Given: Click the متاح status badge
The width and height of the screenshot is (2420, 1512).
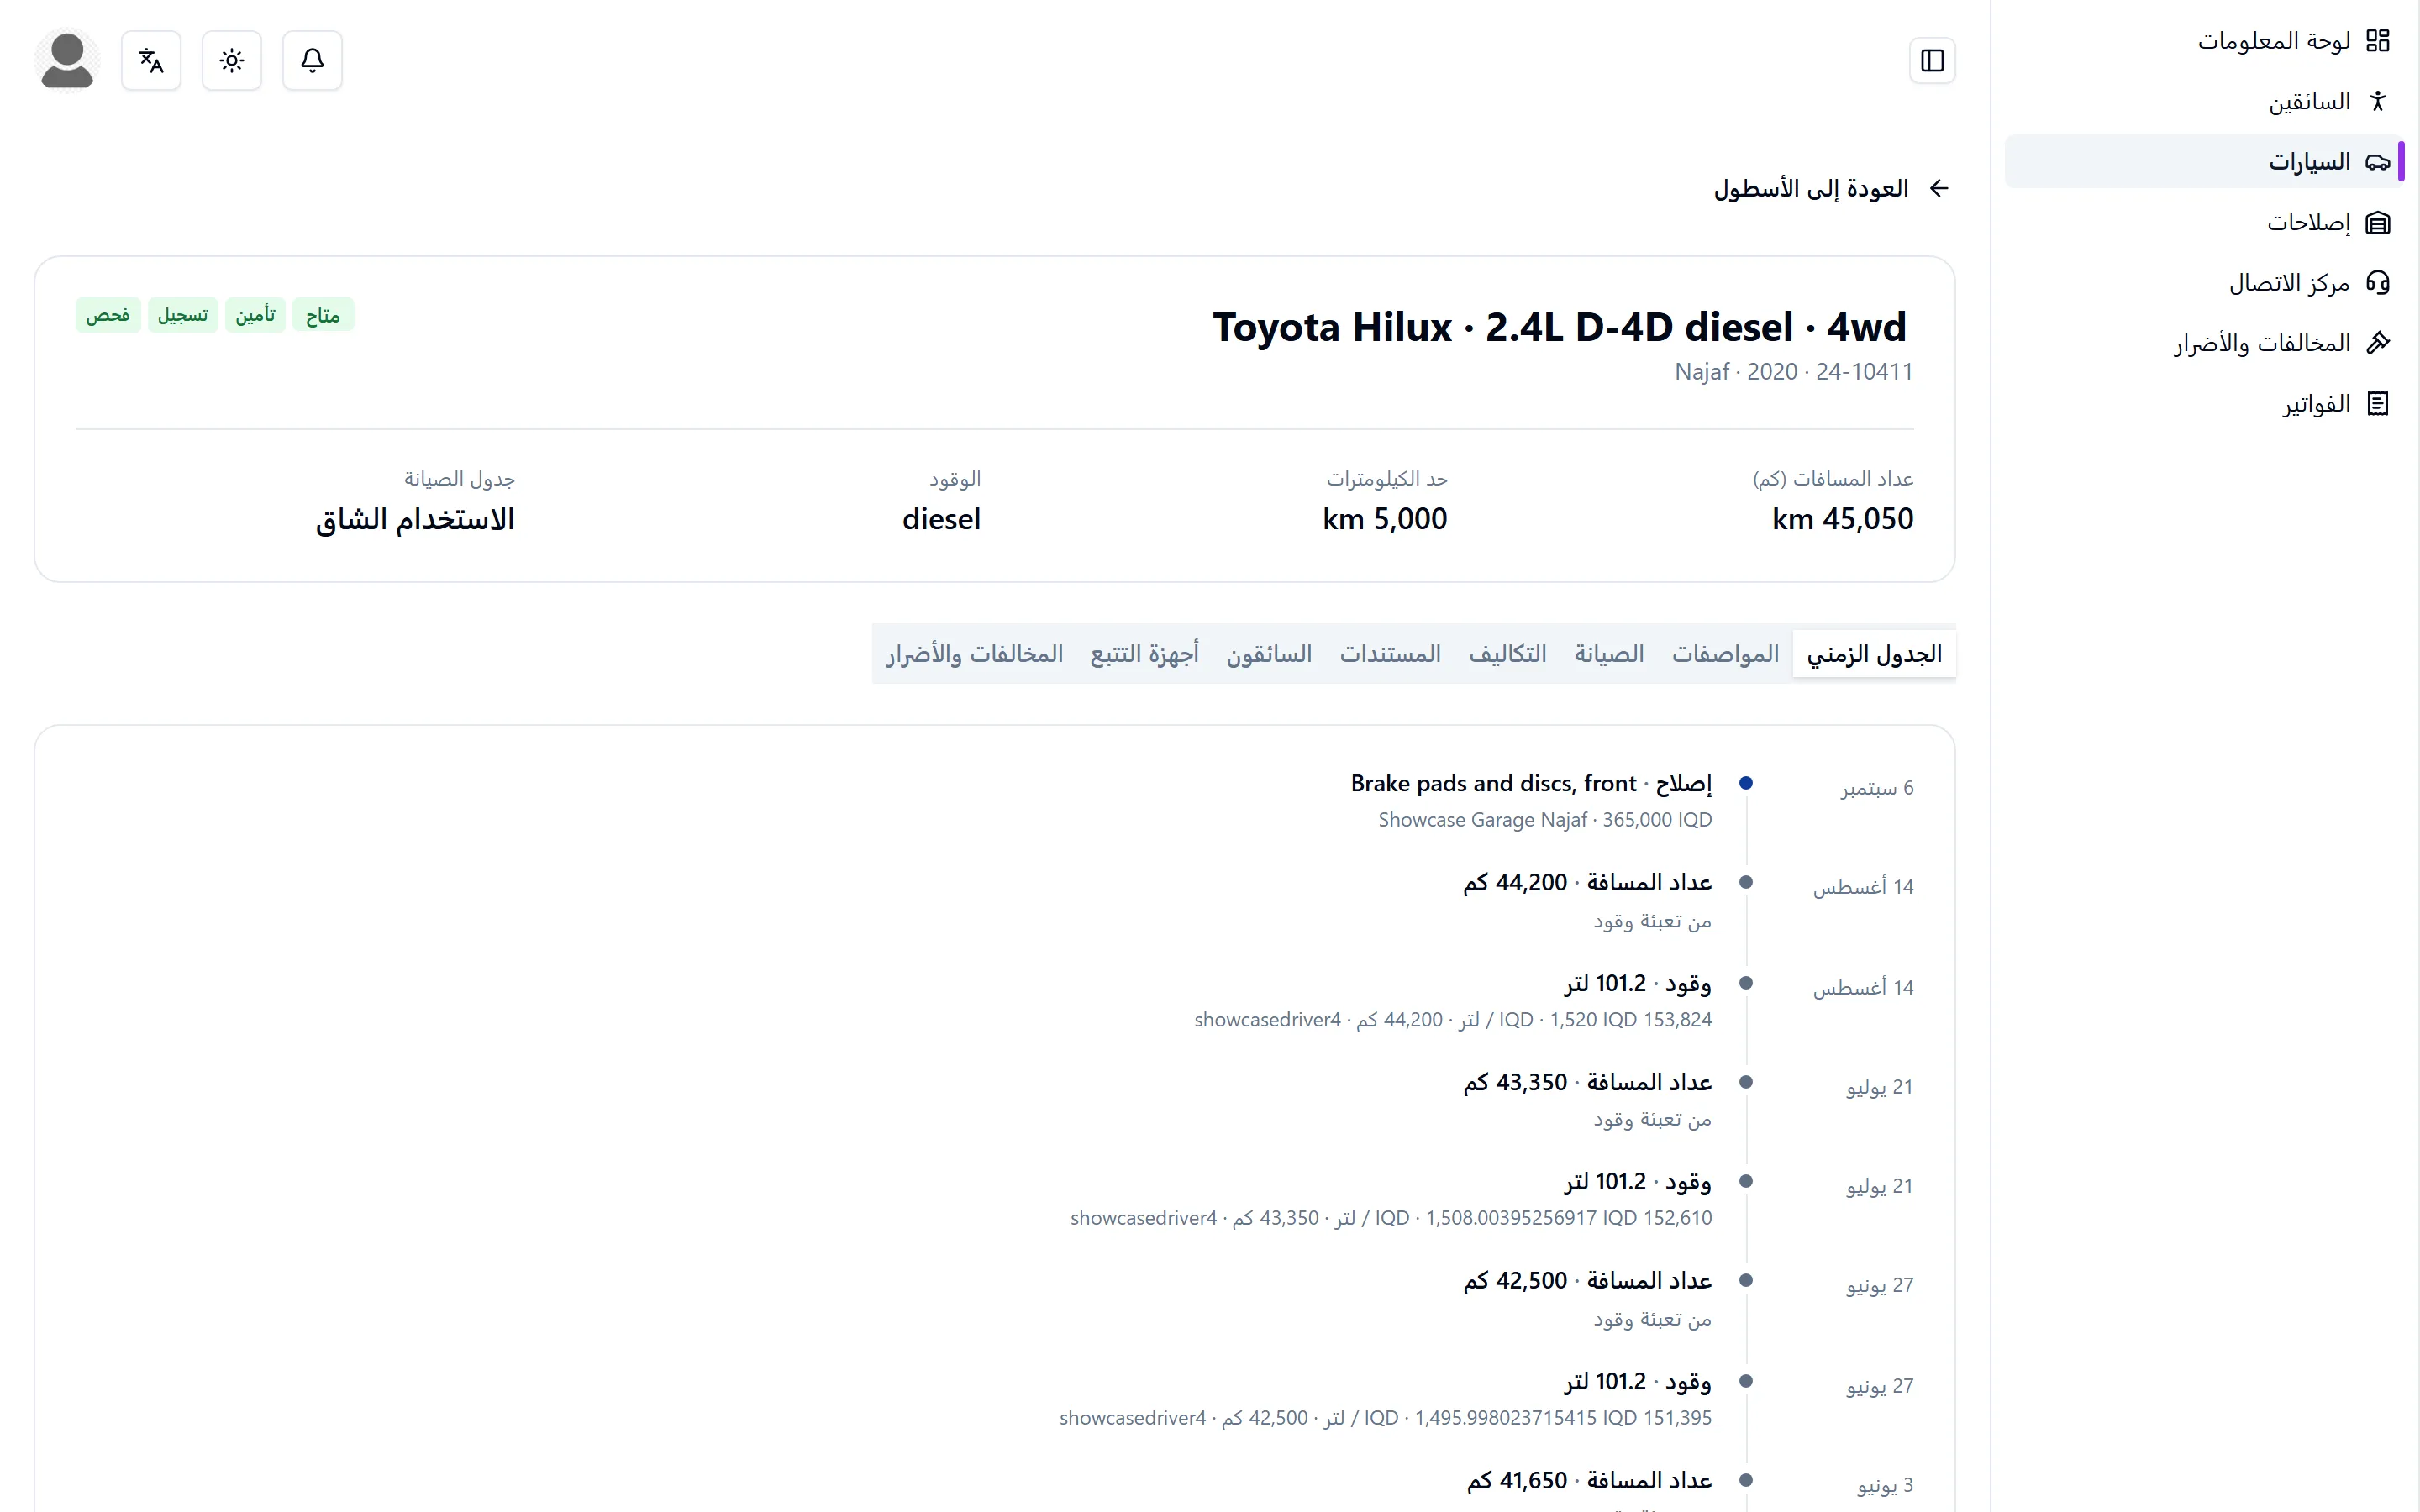Looking at the screenshot, I should click(x=323, y=315).
